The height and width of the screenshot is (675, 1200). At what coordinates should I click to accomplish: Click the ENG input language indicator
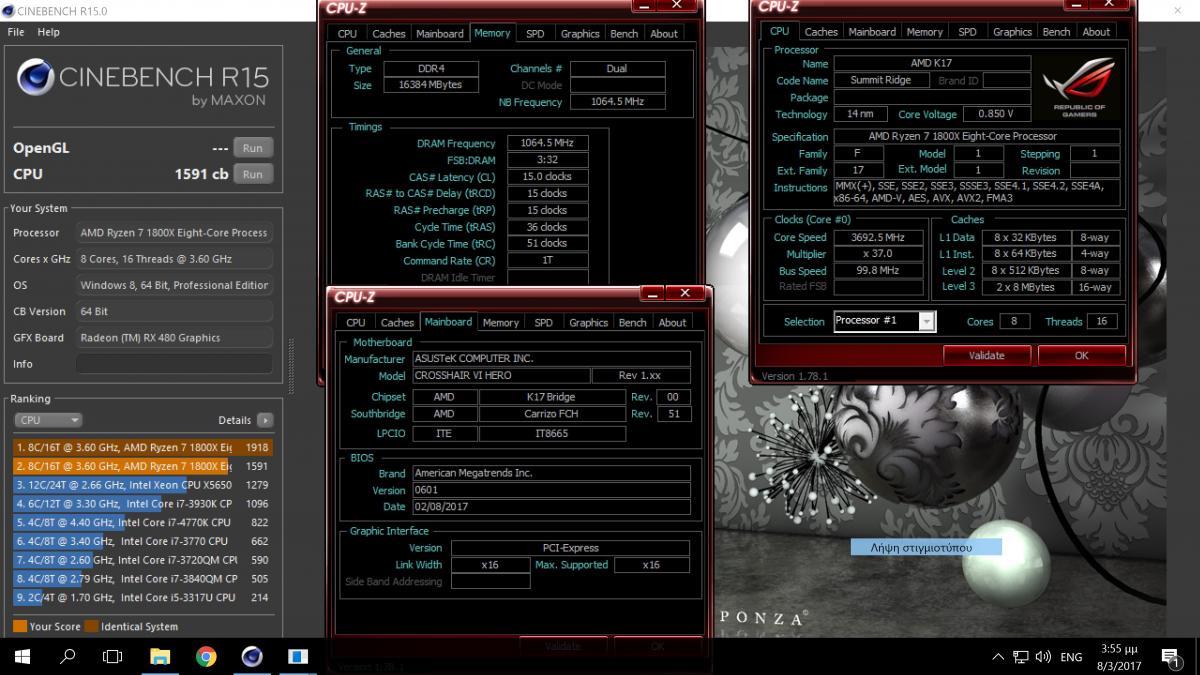pyautogui.click(x=1071, y=657)
